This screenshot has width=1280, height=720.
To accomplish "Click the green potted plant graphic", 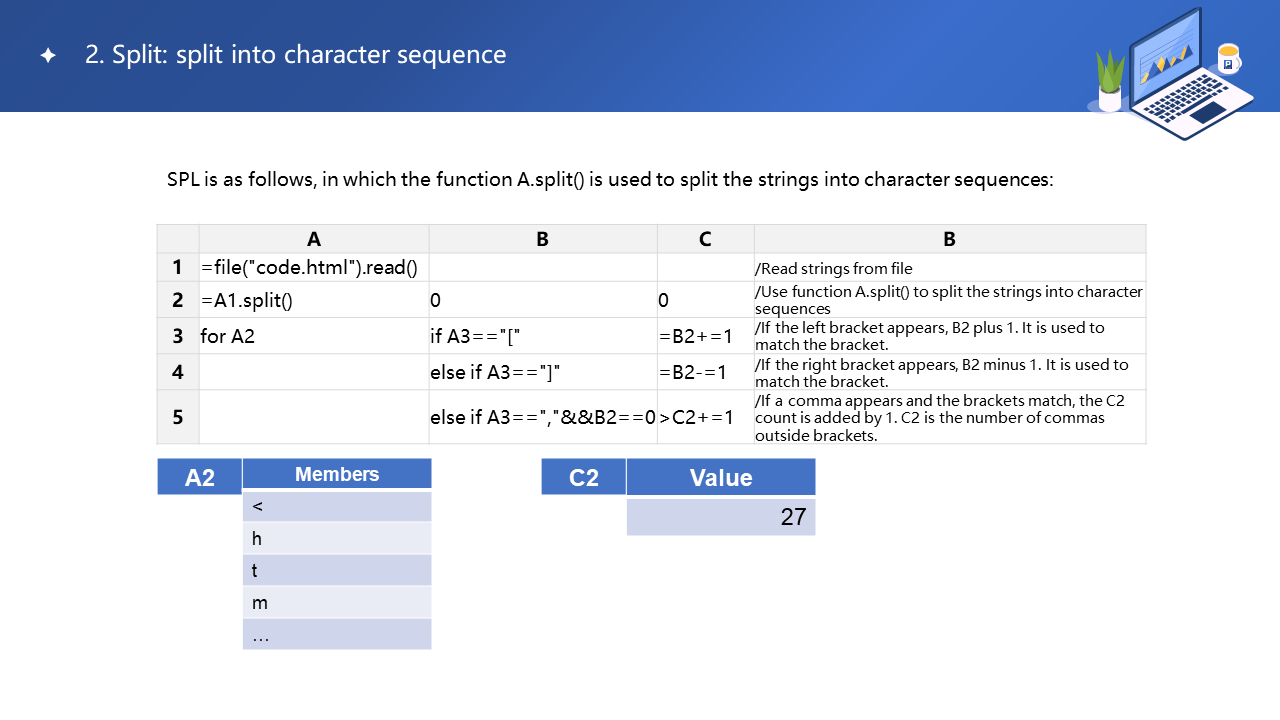I will 1110,80.
